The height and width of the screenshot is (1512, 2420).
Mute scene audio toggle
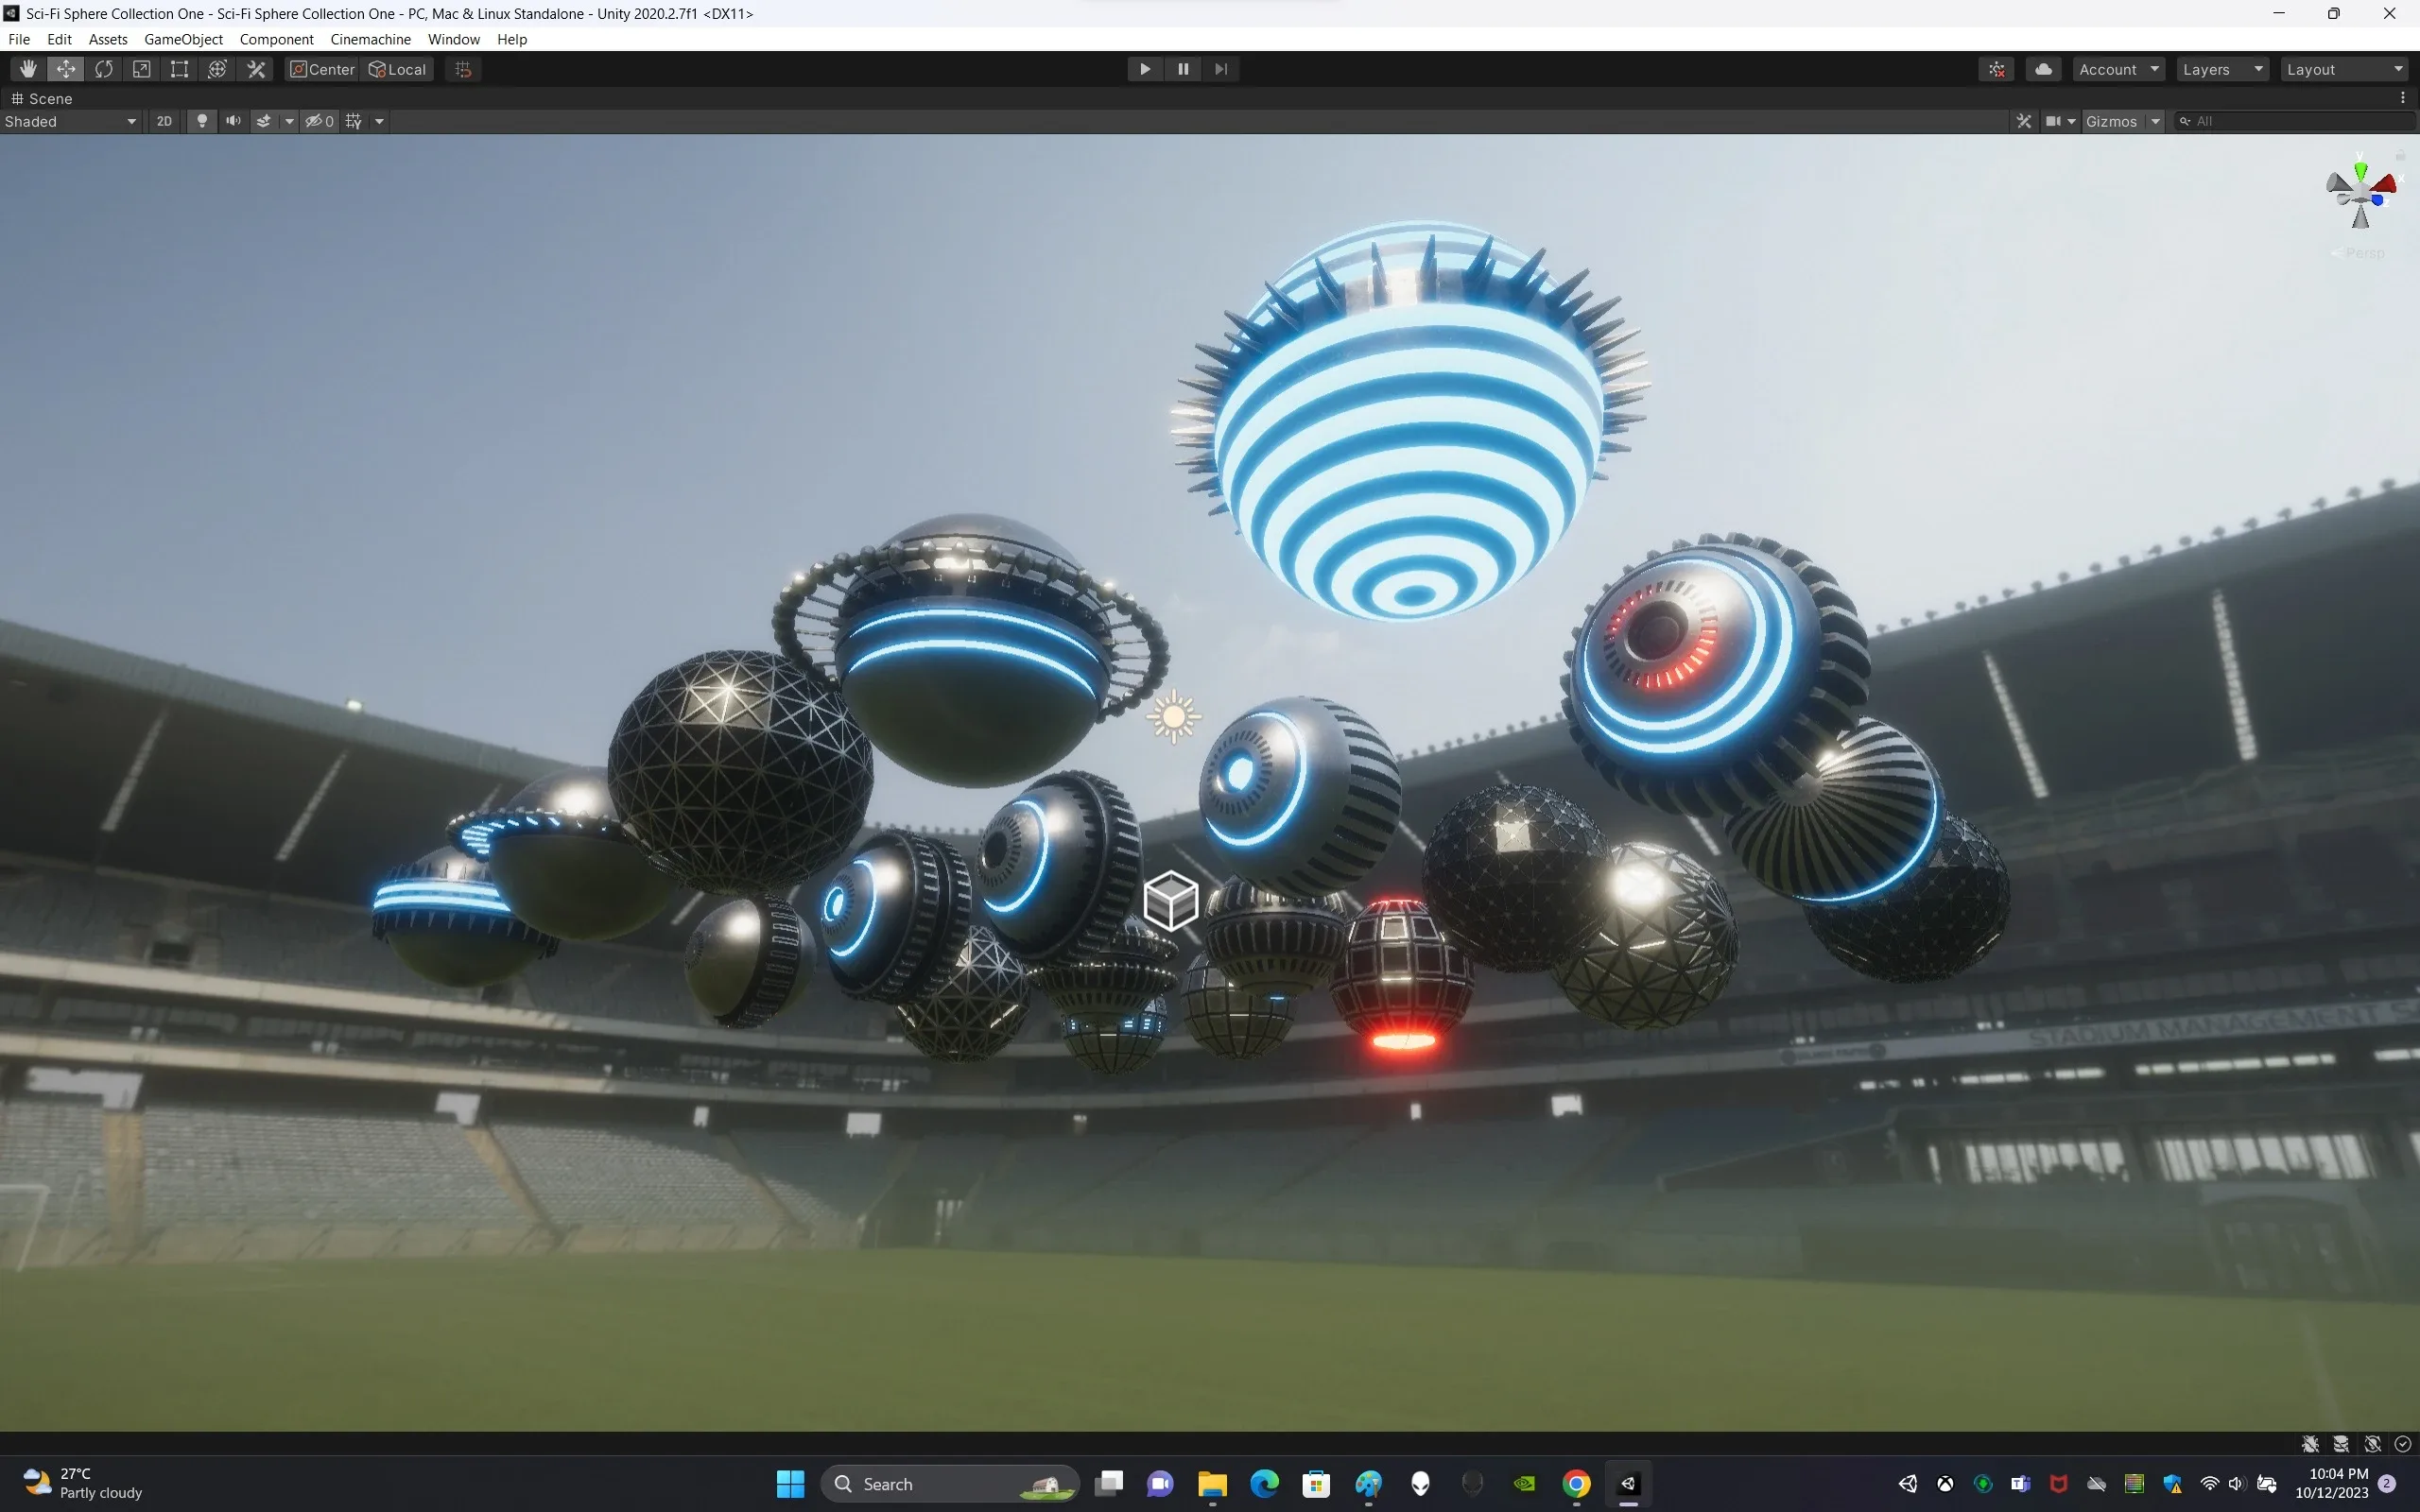(x=233, y=121)
